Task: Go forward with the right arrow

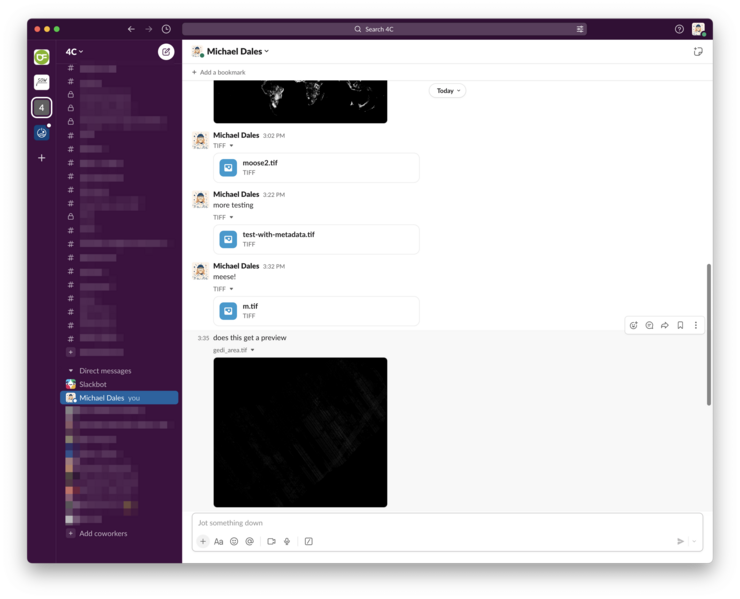Action: point(149,29)
